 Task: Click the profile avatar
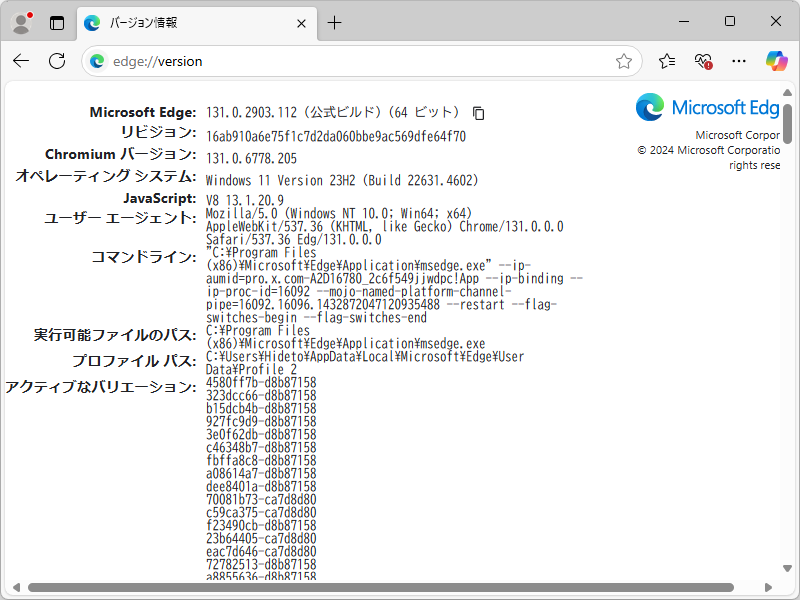(20, 21)
